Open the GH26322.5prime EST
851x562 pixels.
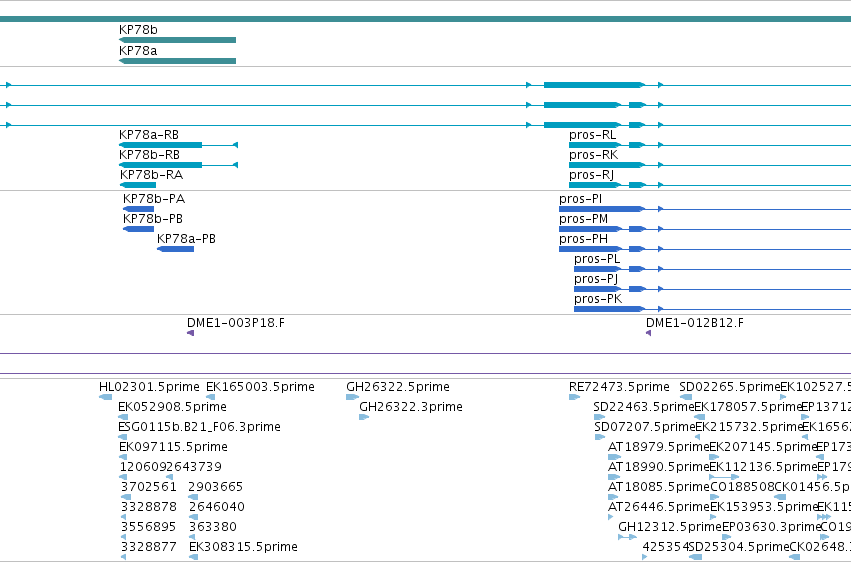click(x=353, y=397)
